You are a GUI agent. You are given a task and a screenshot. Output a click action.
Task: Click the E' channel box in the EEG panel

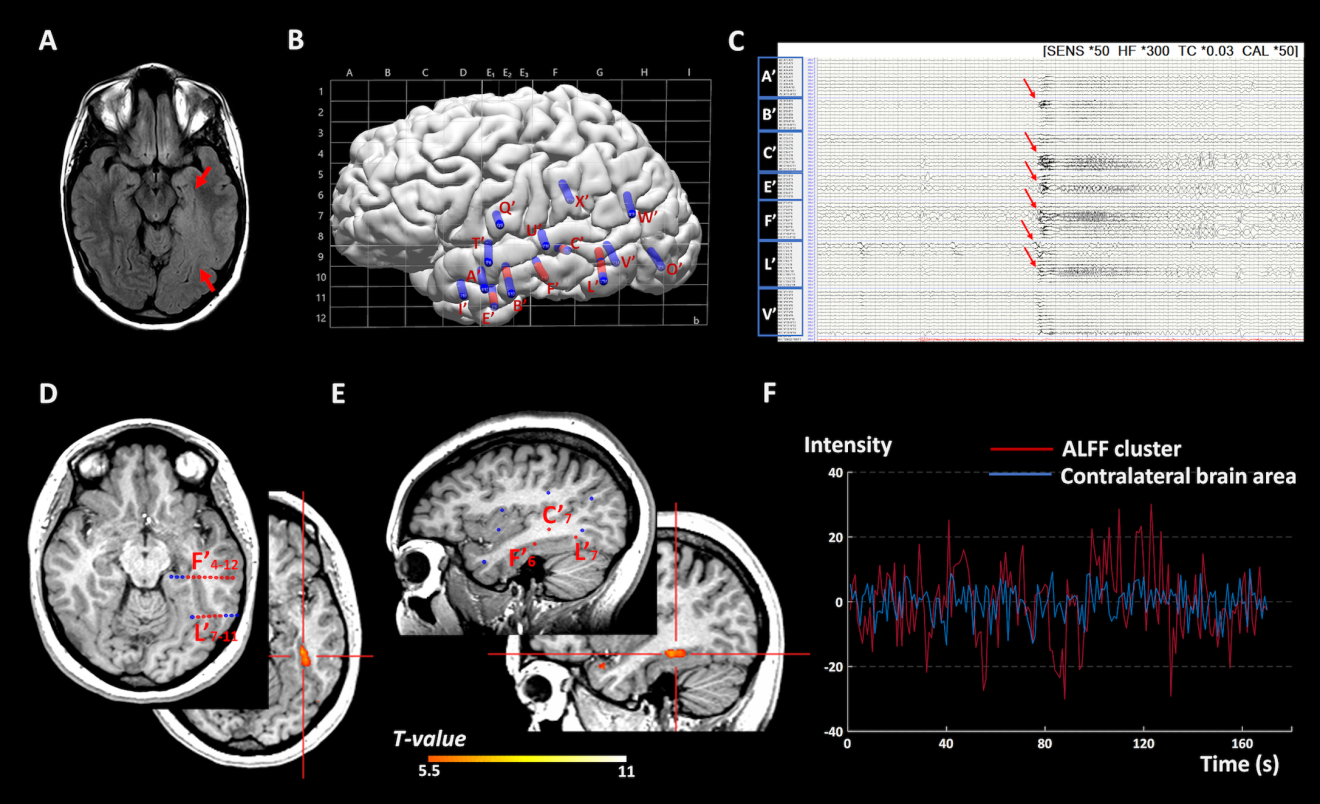coord(780,186)
